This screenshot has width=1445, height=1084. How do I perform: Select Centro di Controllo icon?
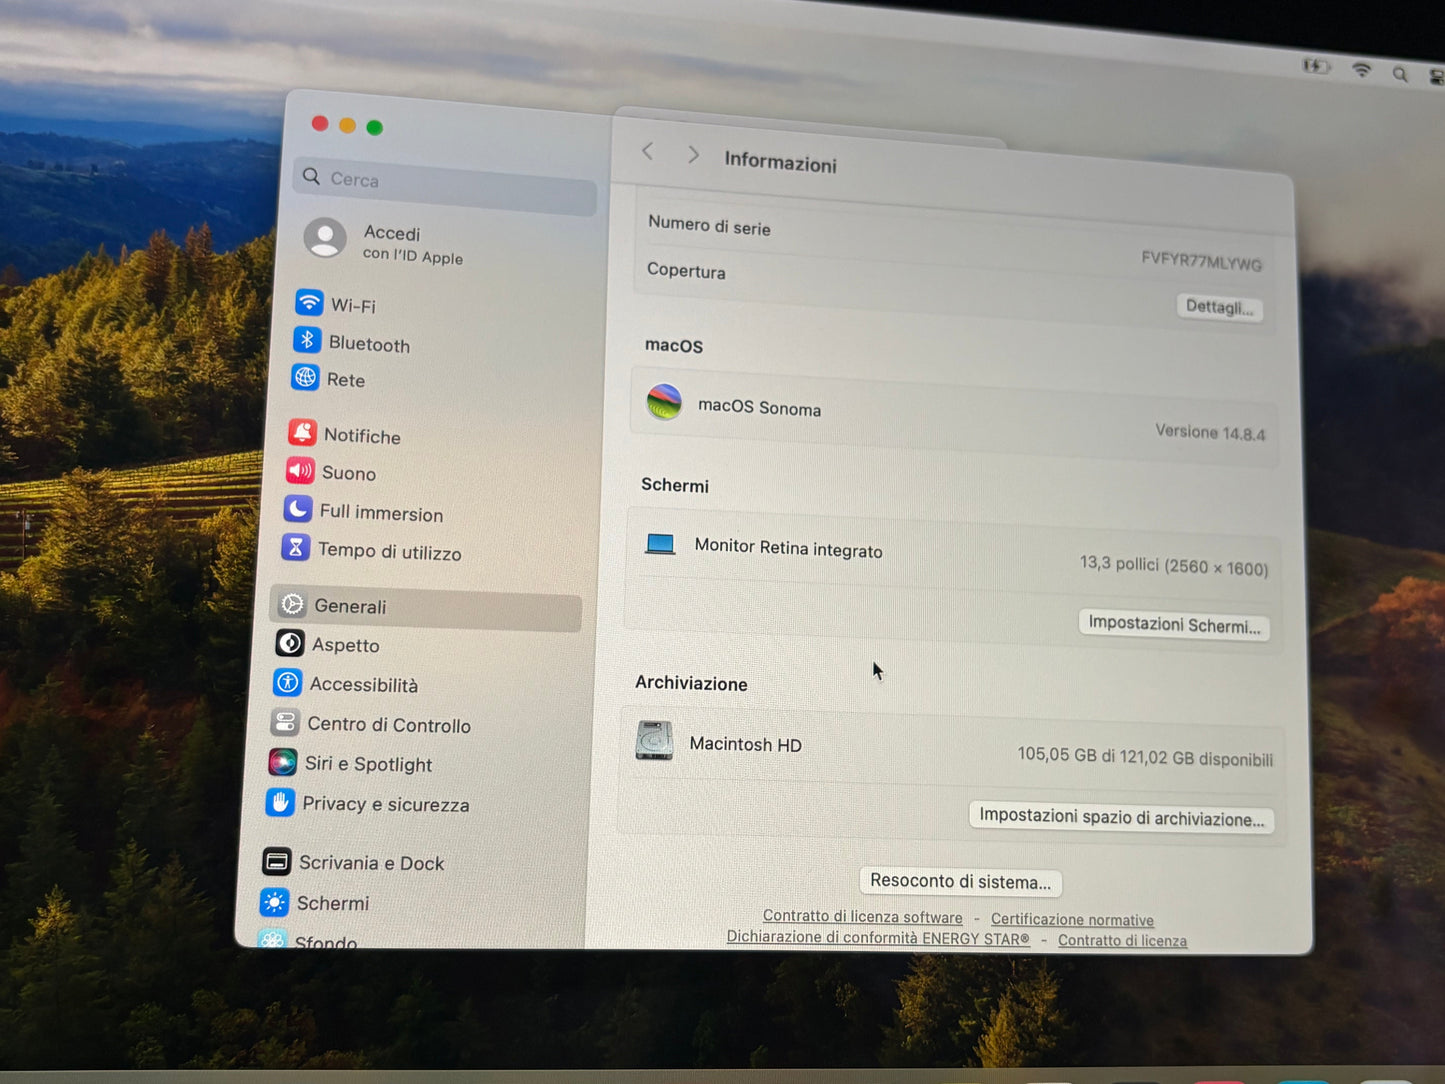point(285,722)
